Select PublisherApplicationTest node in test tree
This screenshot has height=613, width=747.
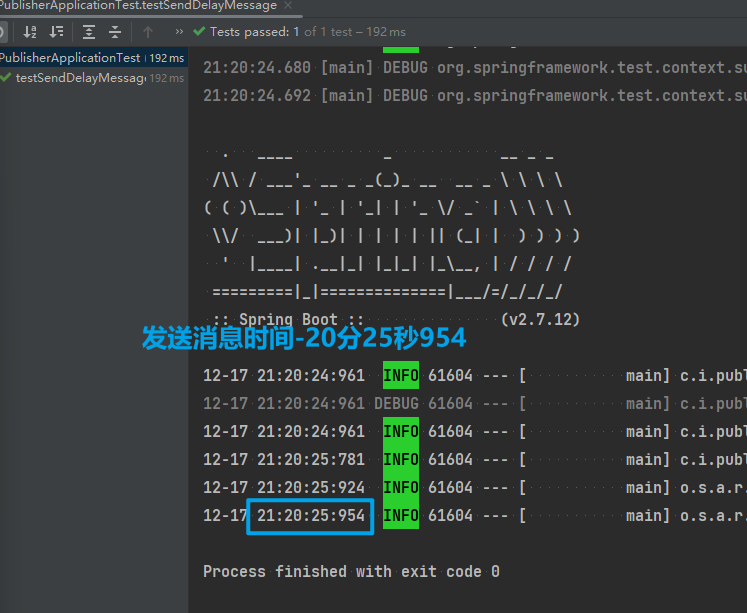70,58
